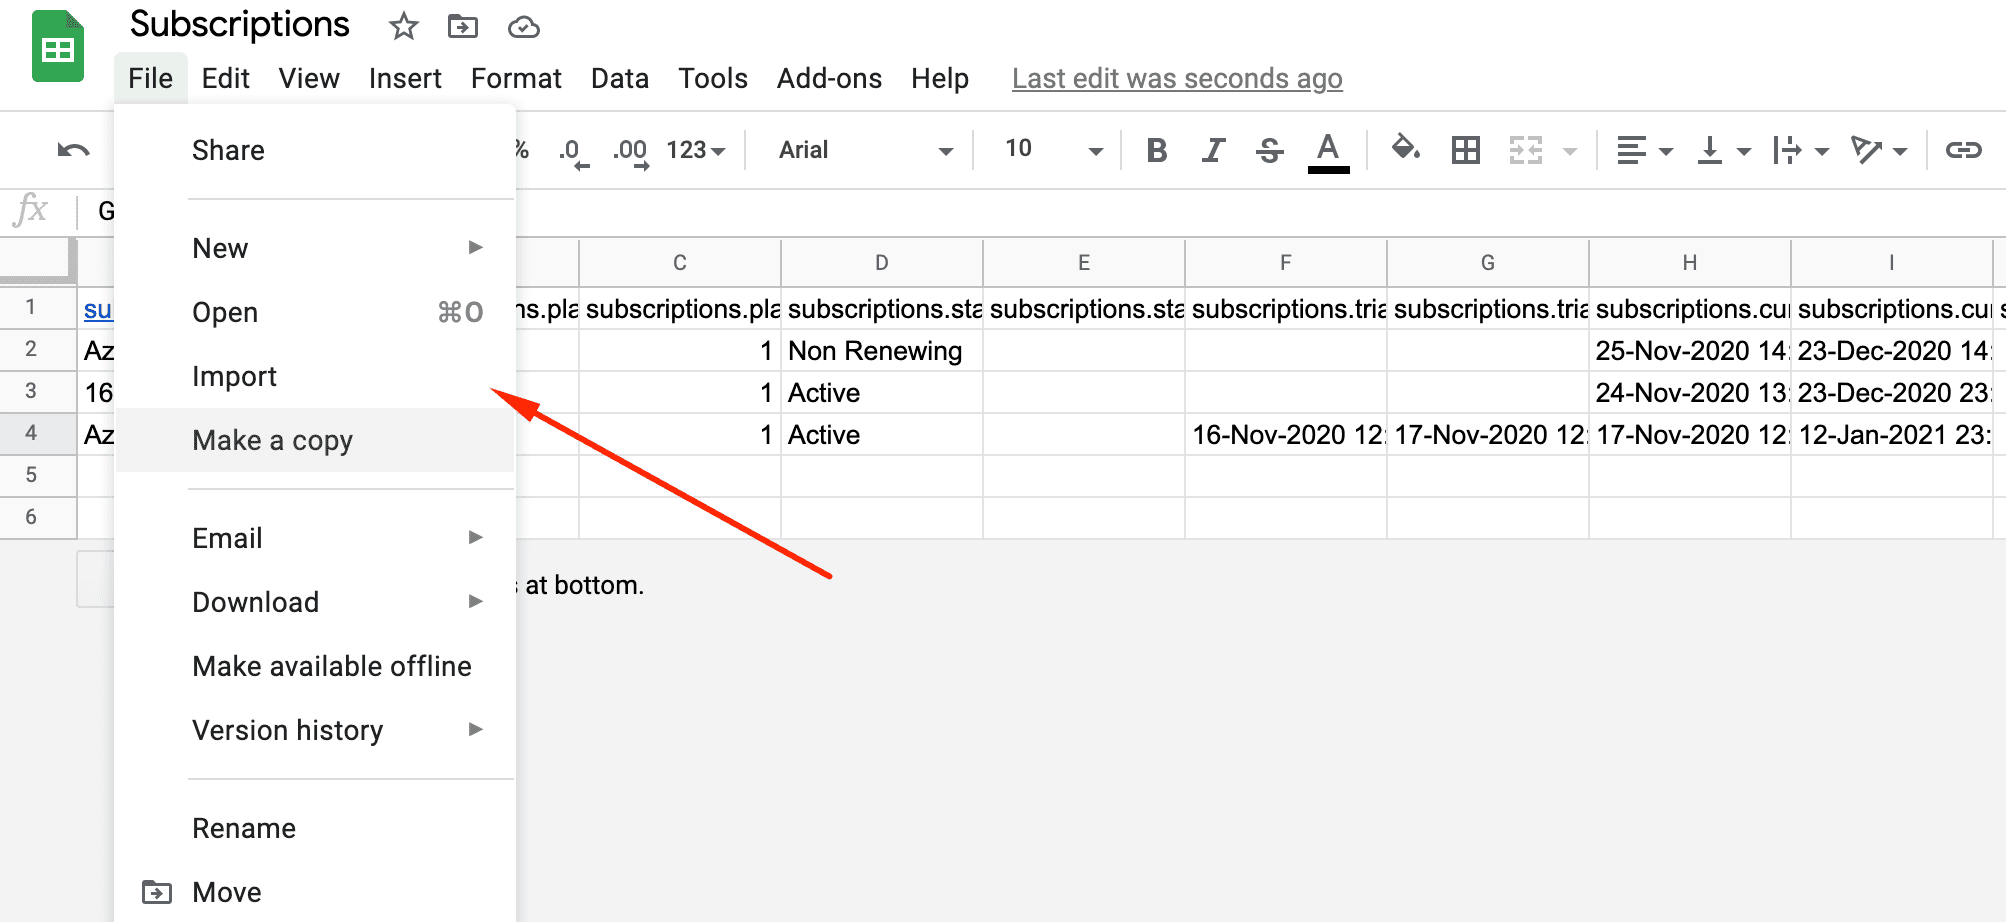Open text wrapping dropdown
This screenshot has height=922, width=2006.
click(x=1800, y=150)
